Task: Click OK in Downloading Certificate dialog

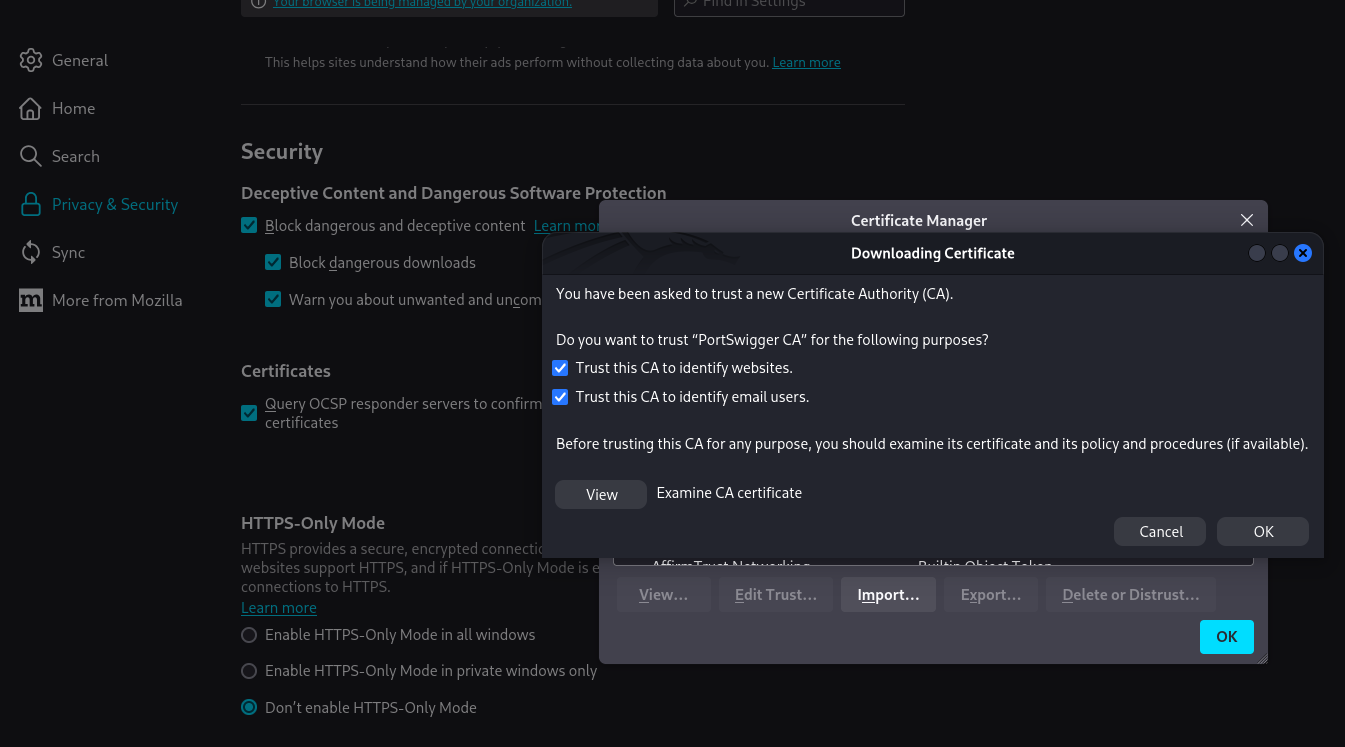Action: click(1263, 531)
